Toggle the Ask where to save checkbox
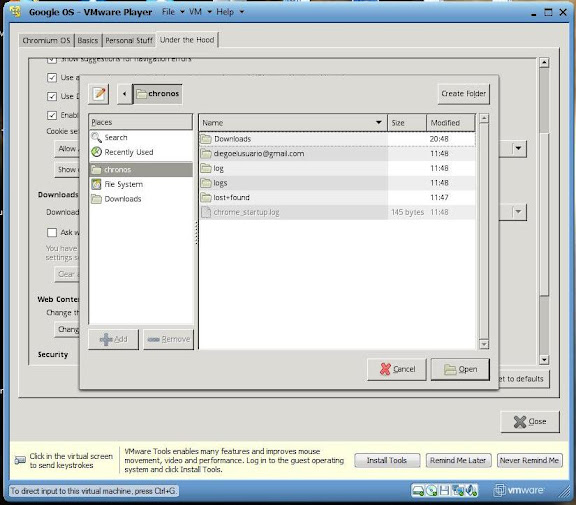Screen dimensions: 576x505 pyautogui.click(x=52, y=232)
